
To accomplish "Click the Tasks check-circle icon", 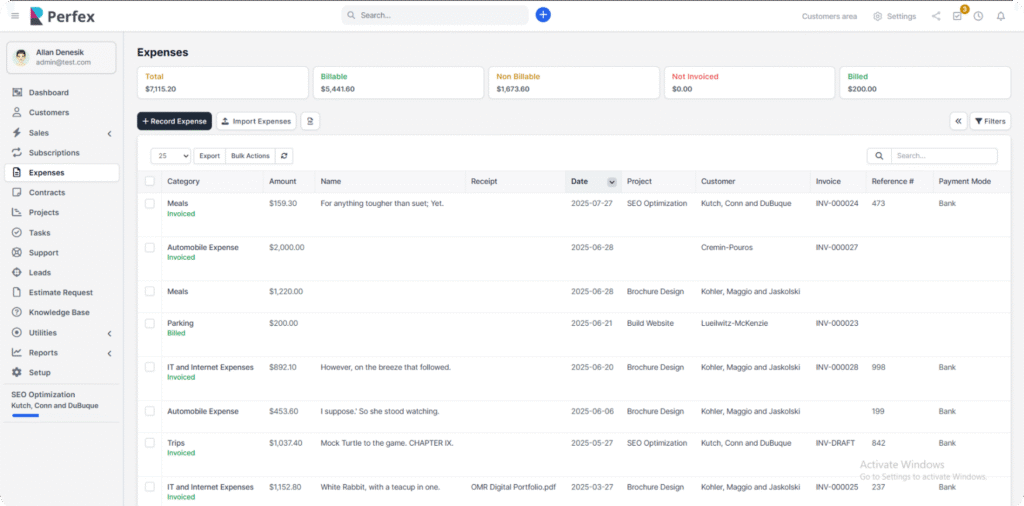I will coord(17,232).
